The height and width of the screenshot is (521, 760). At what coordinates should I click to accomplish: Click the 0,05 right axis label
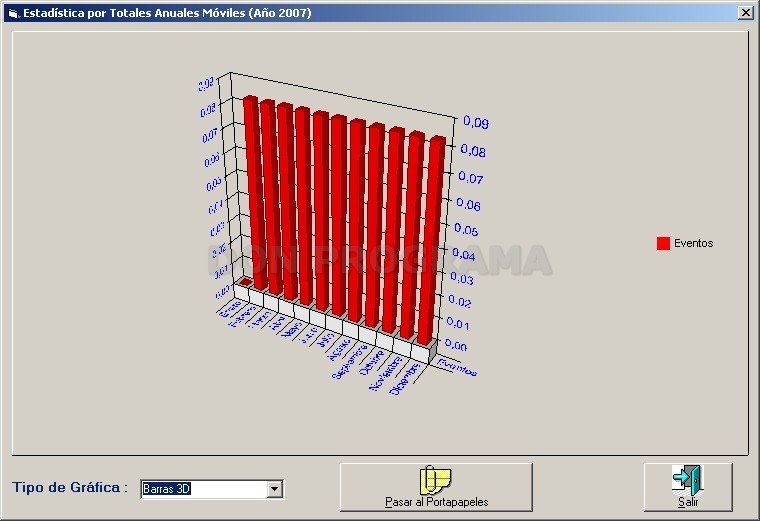tap(466, 230)
